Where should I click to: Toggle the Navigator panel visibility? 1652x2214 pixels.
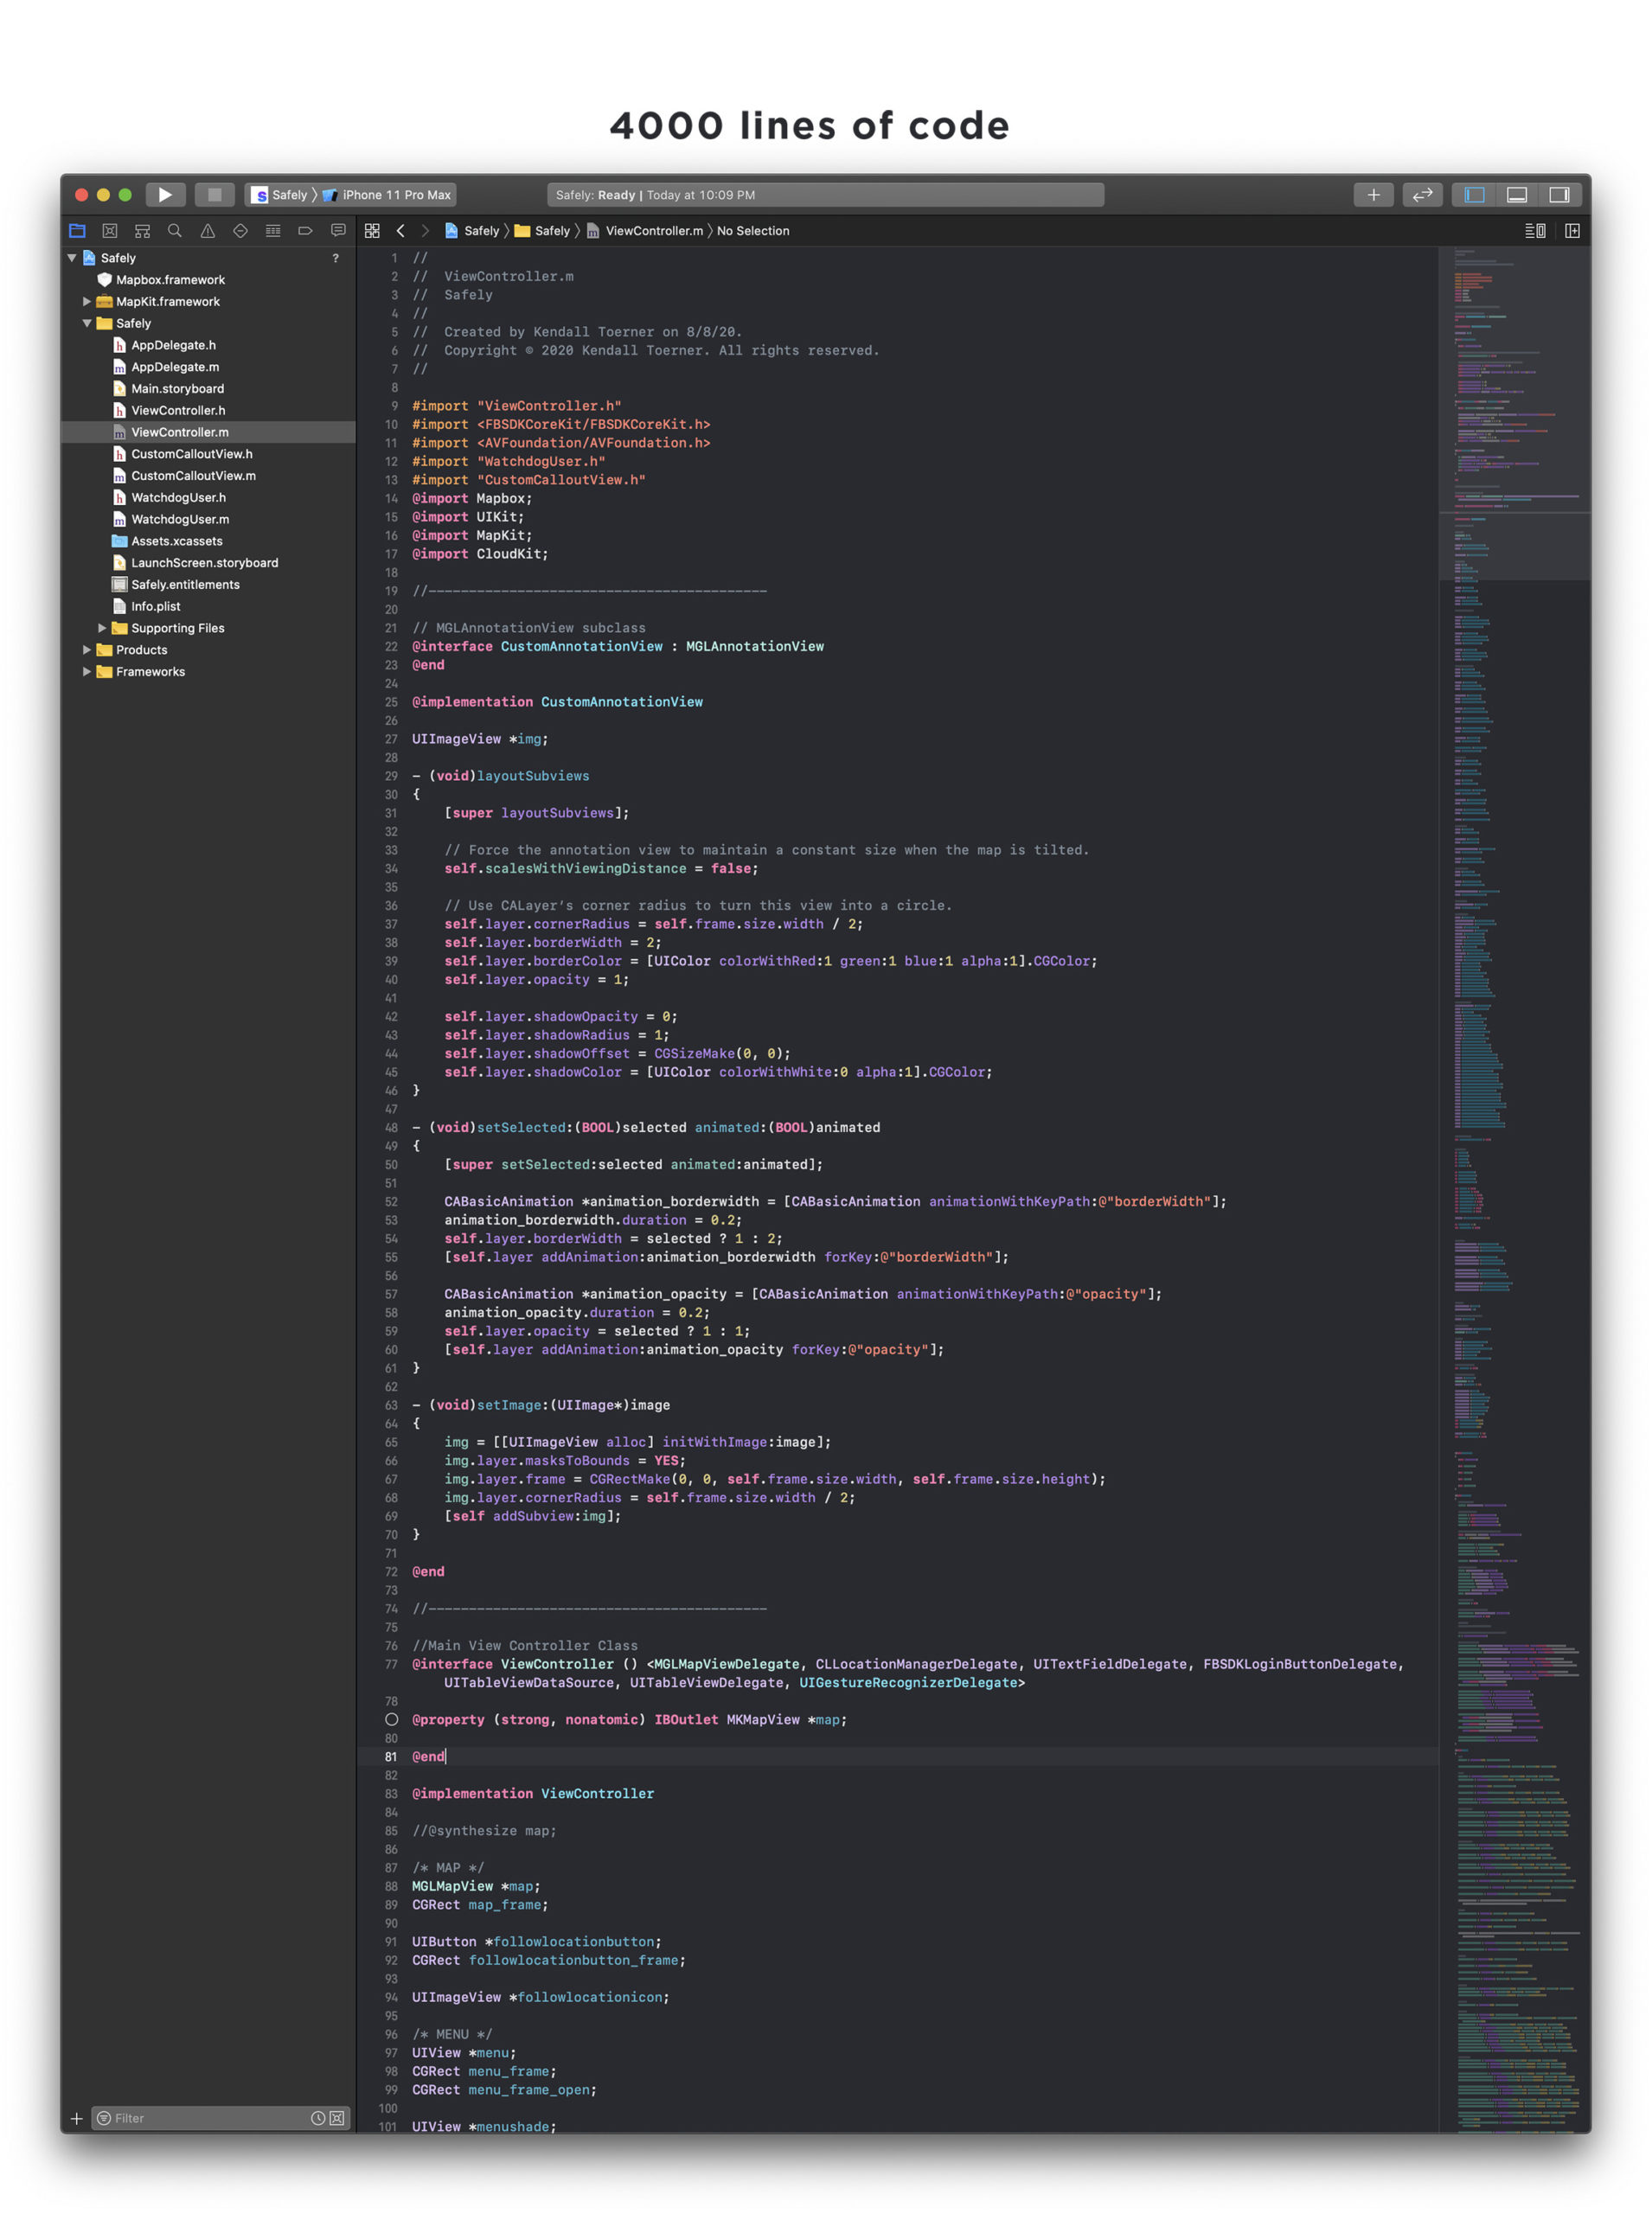1474,195
